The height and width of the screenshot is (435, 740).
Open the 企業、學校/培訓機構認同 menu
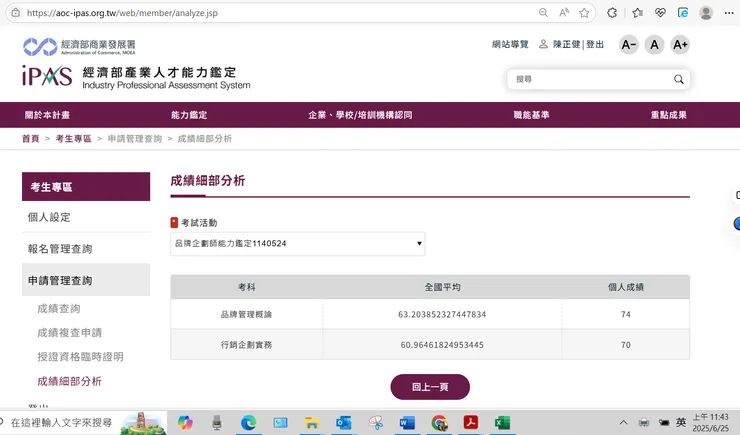[360, 115]
